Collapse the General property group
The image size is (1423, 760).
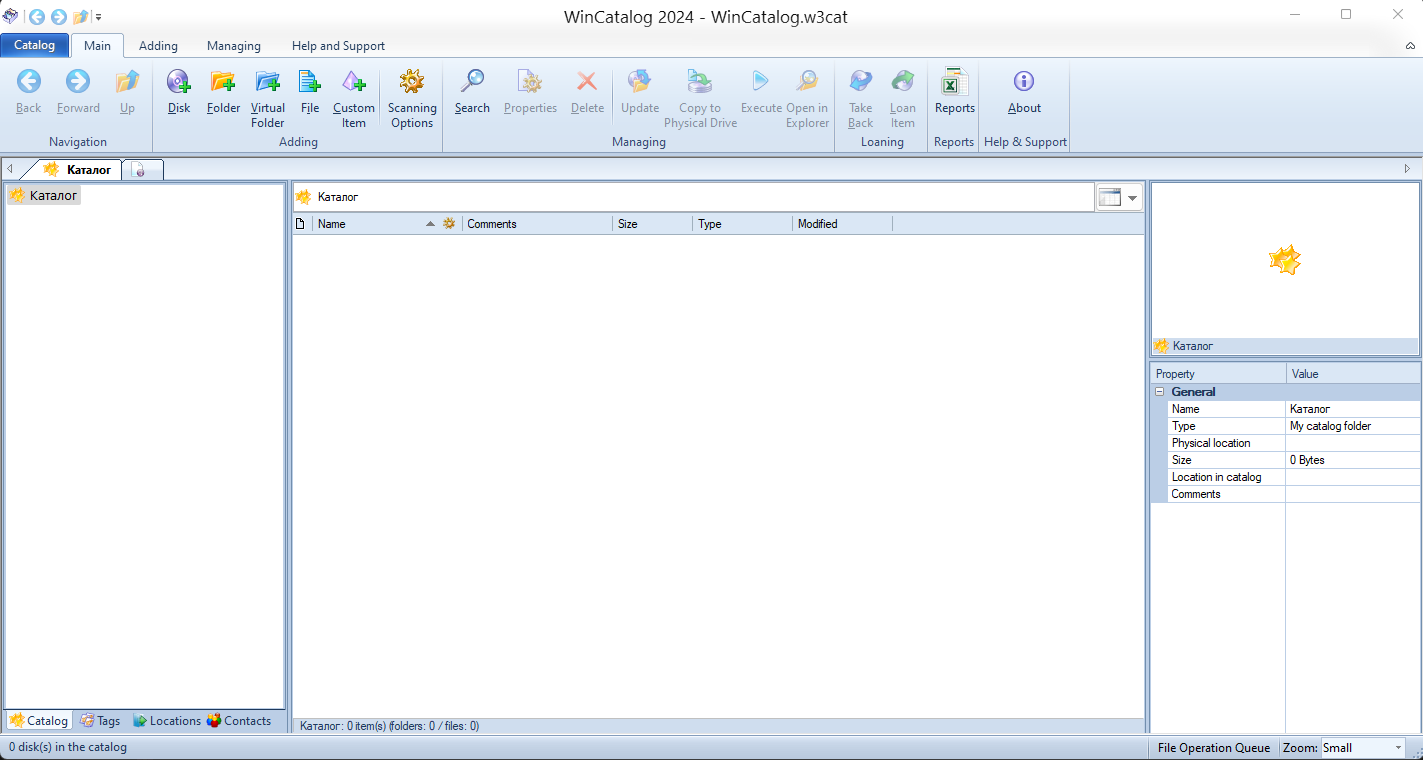(x=1160, y=392)
